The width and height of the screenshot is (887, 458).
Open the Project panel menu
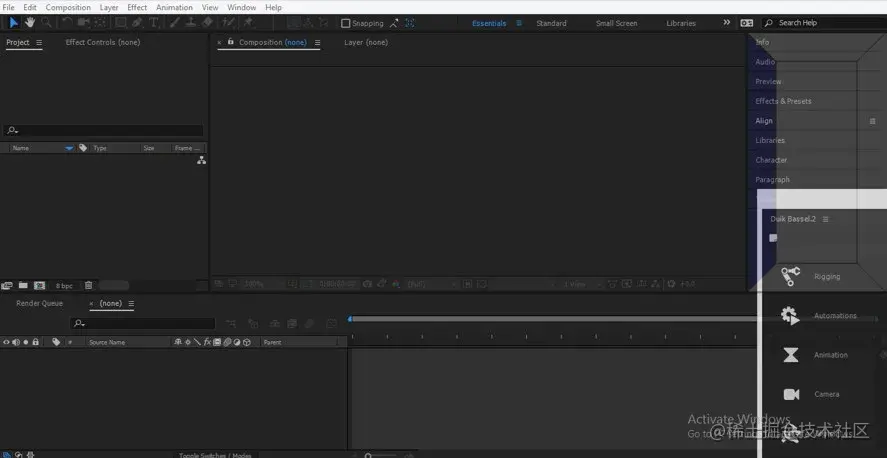tap(39, 42)
